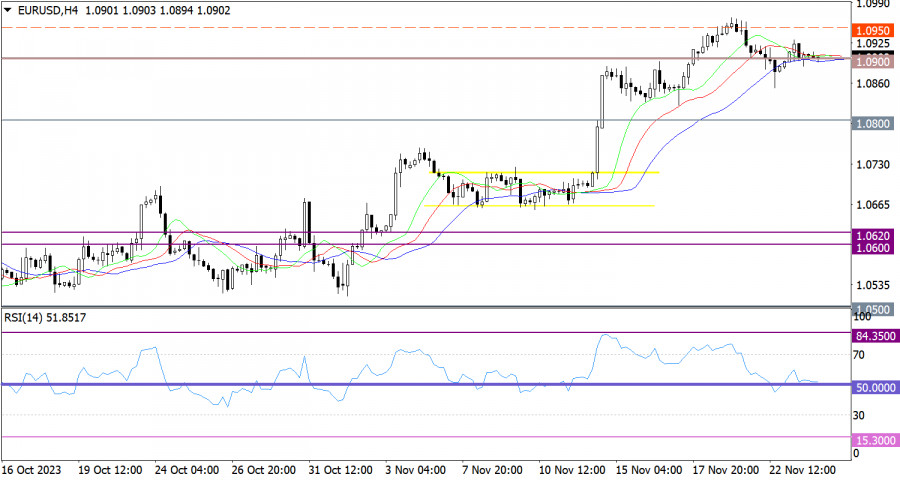Select the EURUSD,H4 chart title text
Image resolution: width=900 pixels, height=480 pixels.
pyautogui.click(x=48, y=10)
